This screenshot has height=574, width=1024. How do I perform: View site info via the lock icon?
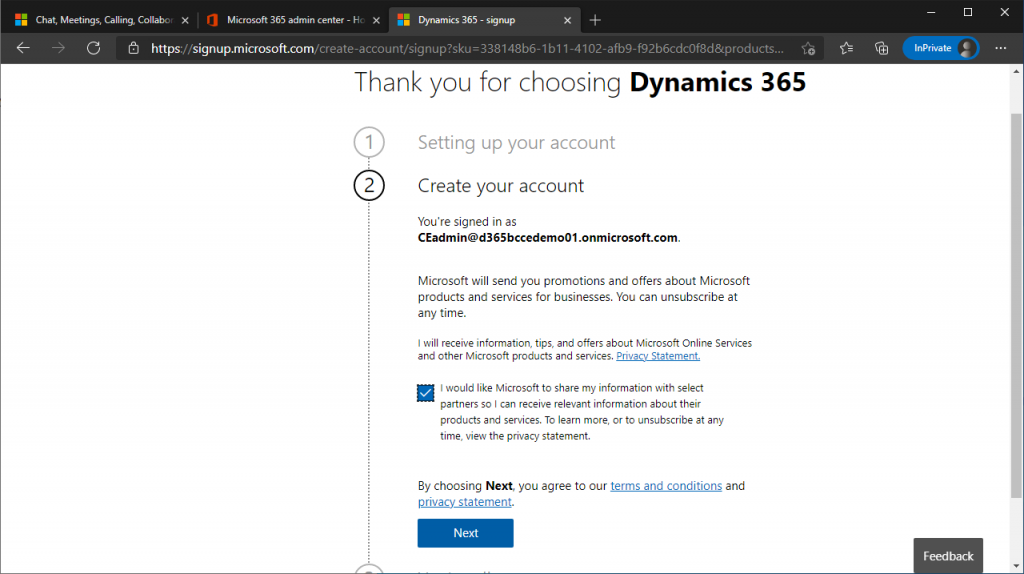click(x=133, y=48)
